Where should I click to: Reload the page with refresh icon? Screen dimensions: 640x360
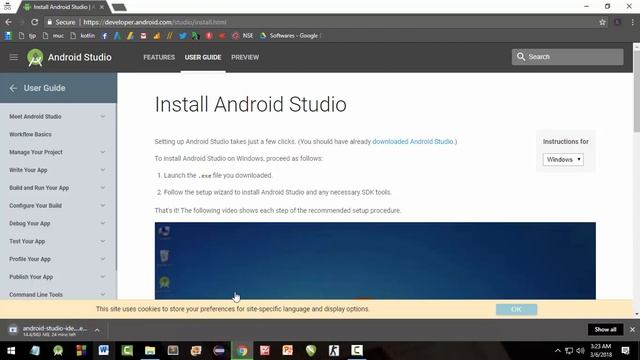[34, 22]
